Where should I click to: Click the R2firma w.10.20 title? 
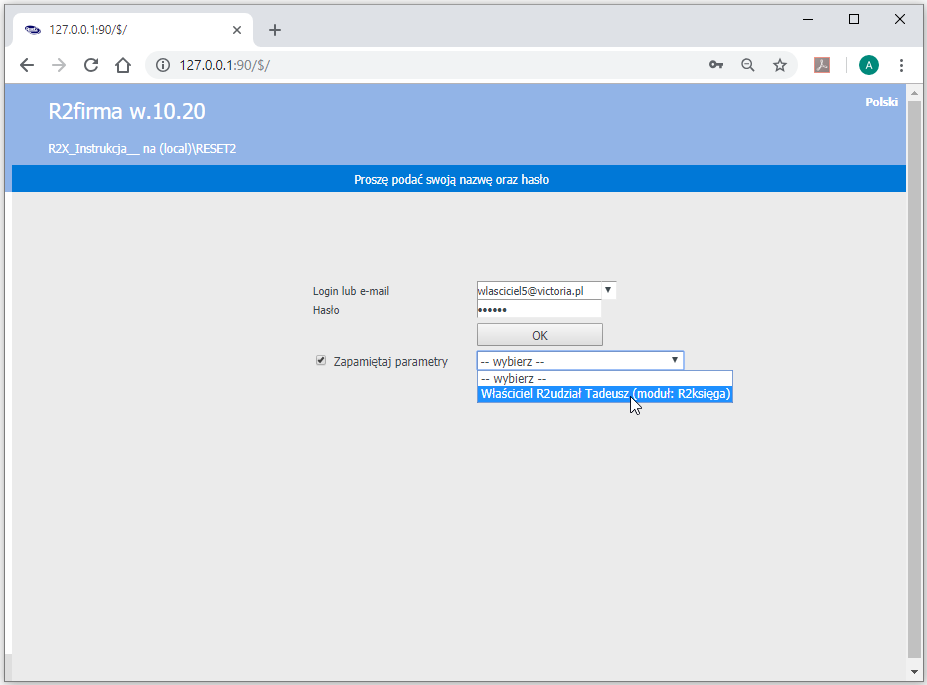click(127, 111)
